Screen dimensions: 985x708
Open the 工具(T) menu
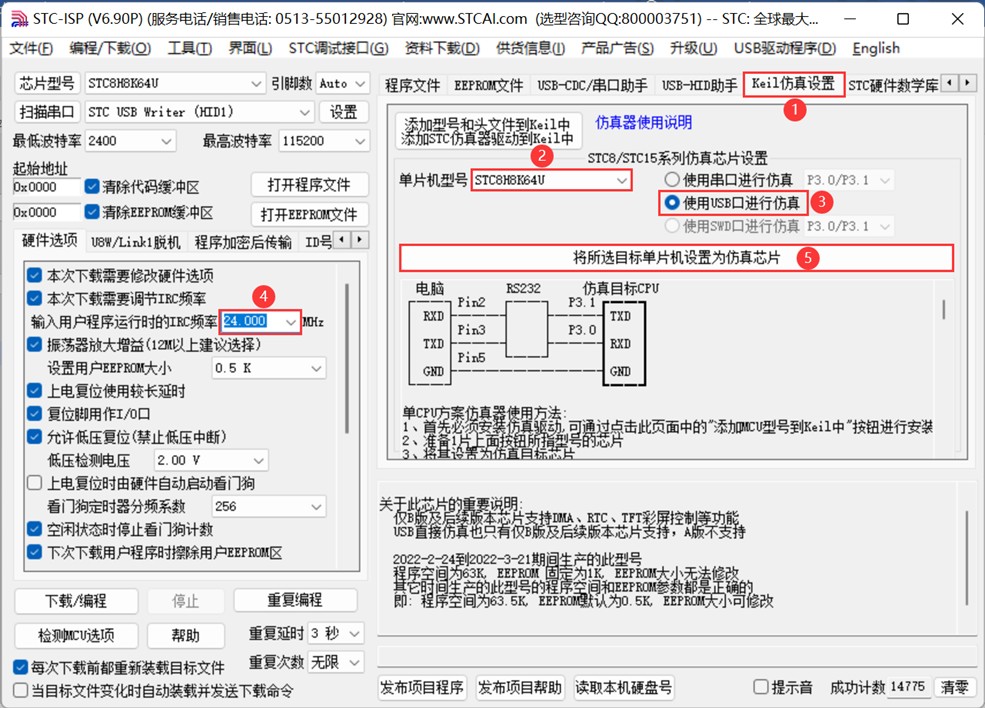[190, 48]
